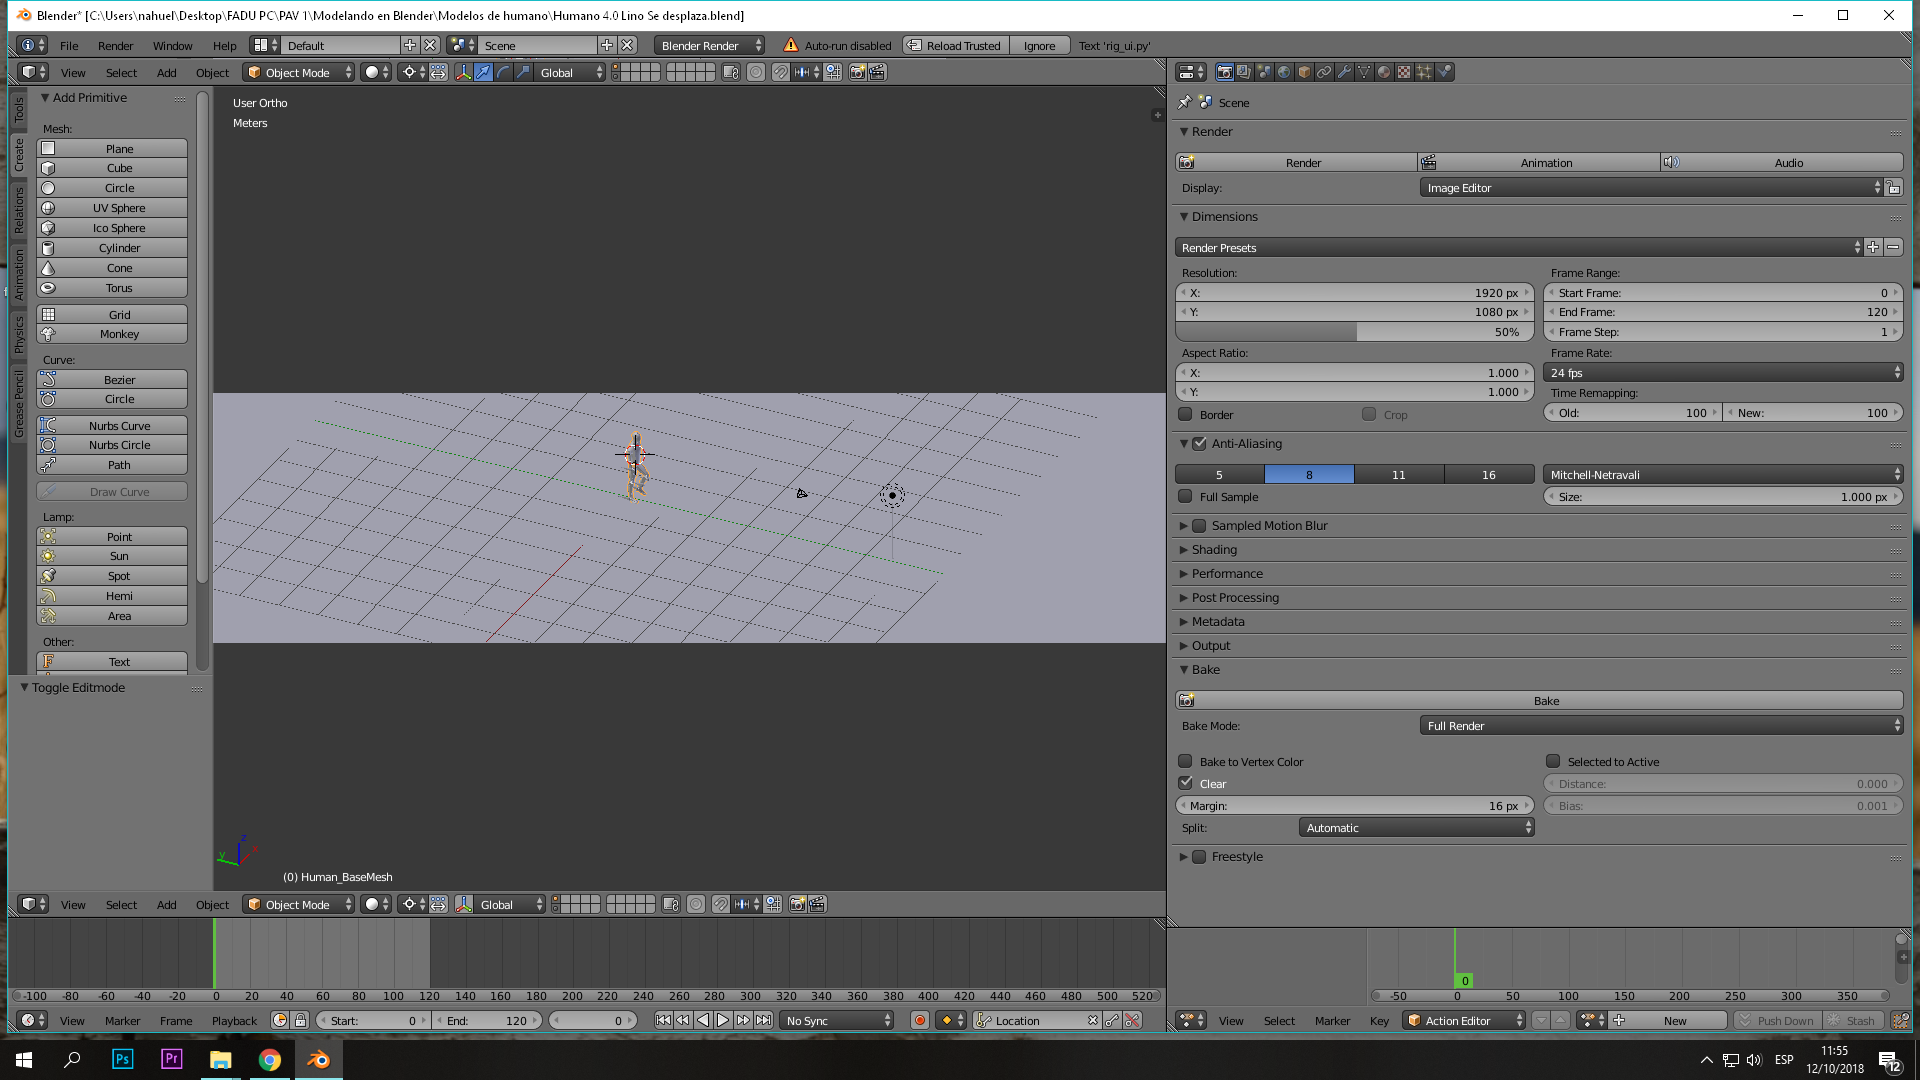
Task: Open the Texture properties tab
Action: point(1404,72)
